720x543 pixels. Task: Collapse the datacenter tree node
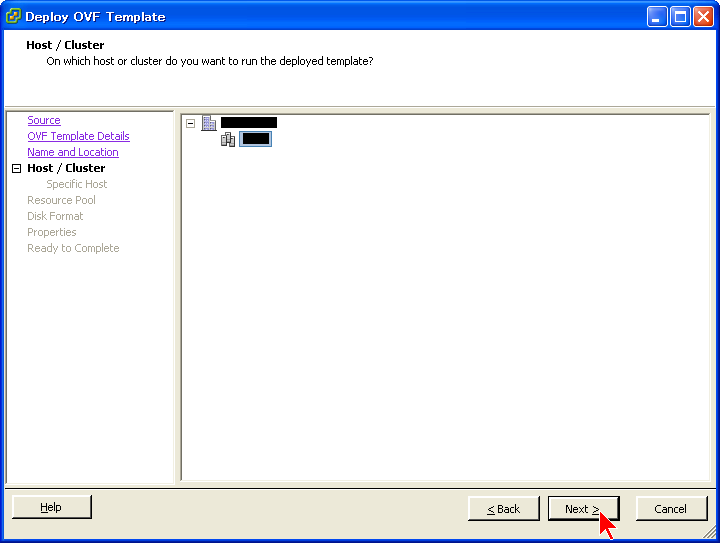pos(191,123)
